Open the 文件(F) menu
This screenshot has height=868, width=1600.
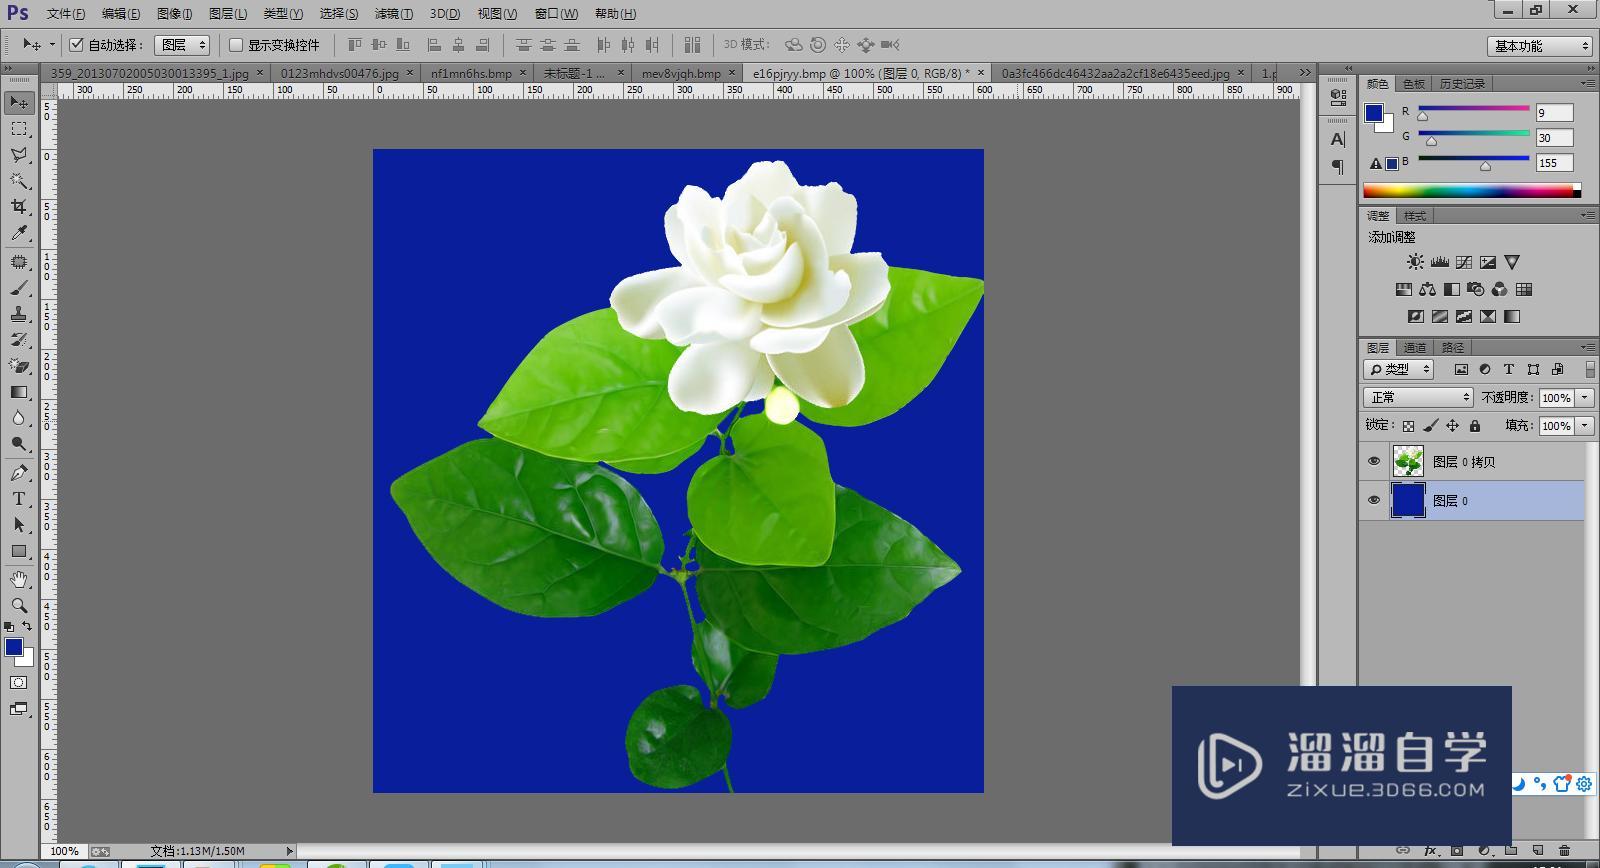(66, 14)
